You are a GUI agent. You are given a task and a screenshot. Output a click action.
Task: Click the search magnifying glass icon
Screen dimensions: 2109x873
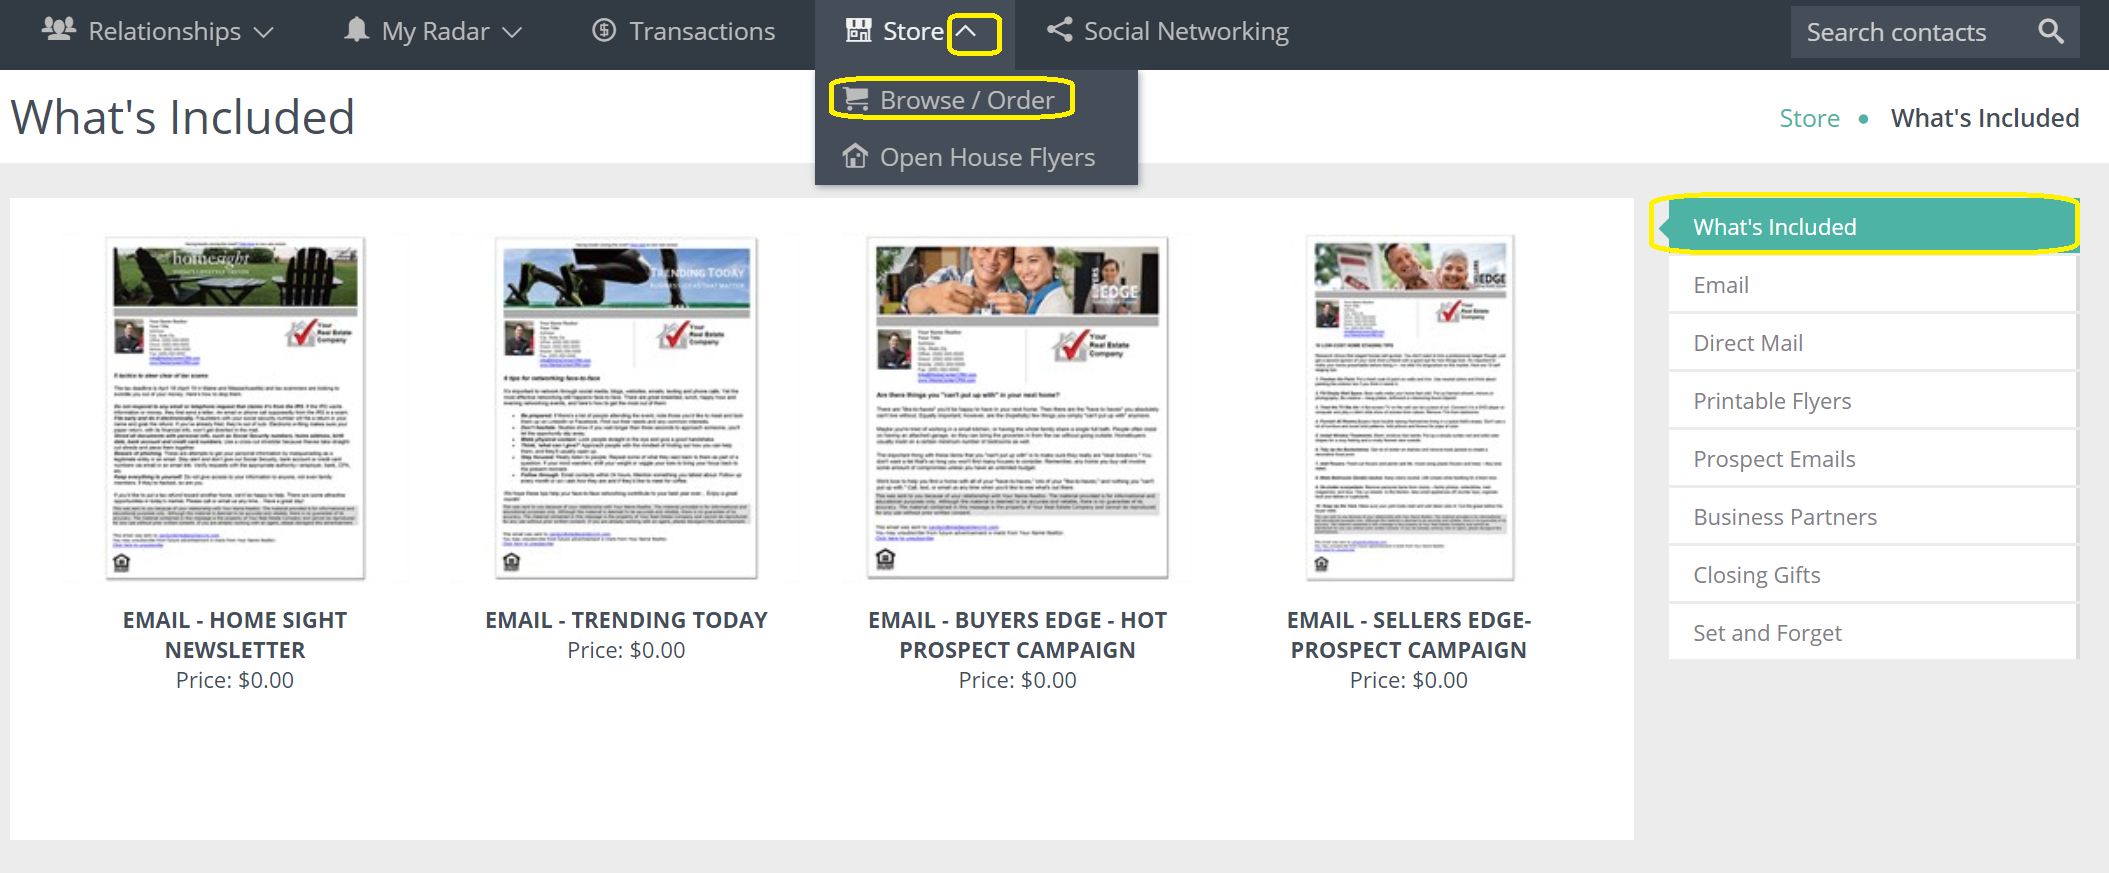(2050, 32)
